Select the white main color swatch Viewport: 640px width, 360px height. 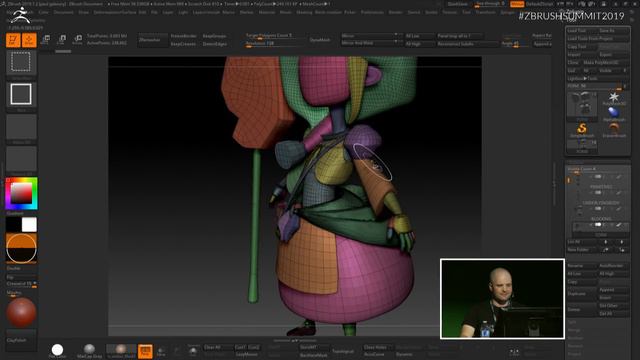coord(29,224)
